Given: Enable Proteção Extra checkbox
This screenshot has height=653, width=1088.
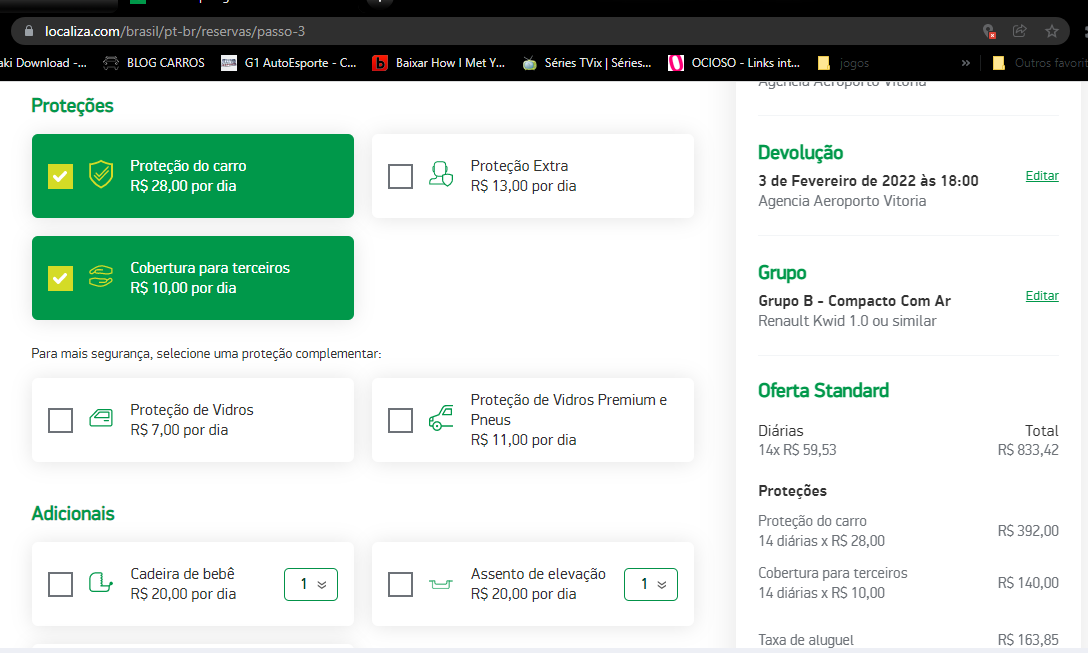Looking at the screenshot, I should 400,176.
